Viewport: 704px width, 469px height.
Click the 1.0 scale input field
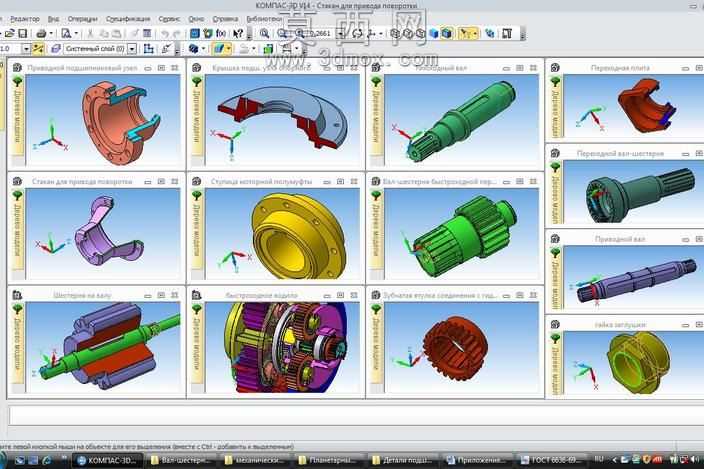(x=10, y=48)
